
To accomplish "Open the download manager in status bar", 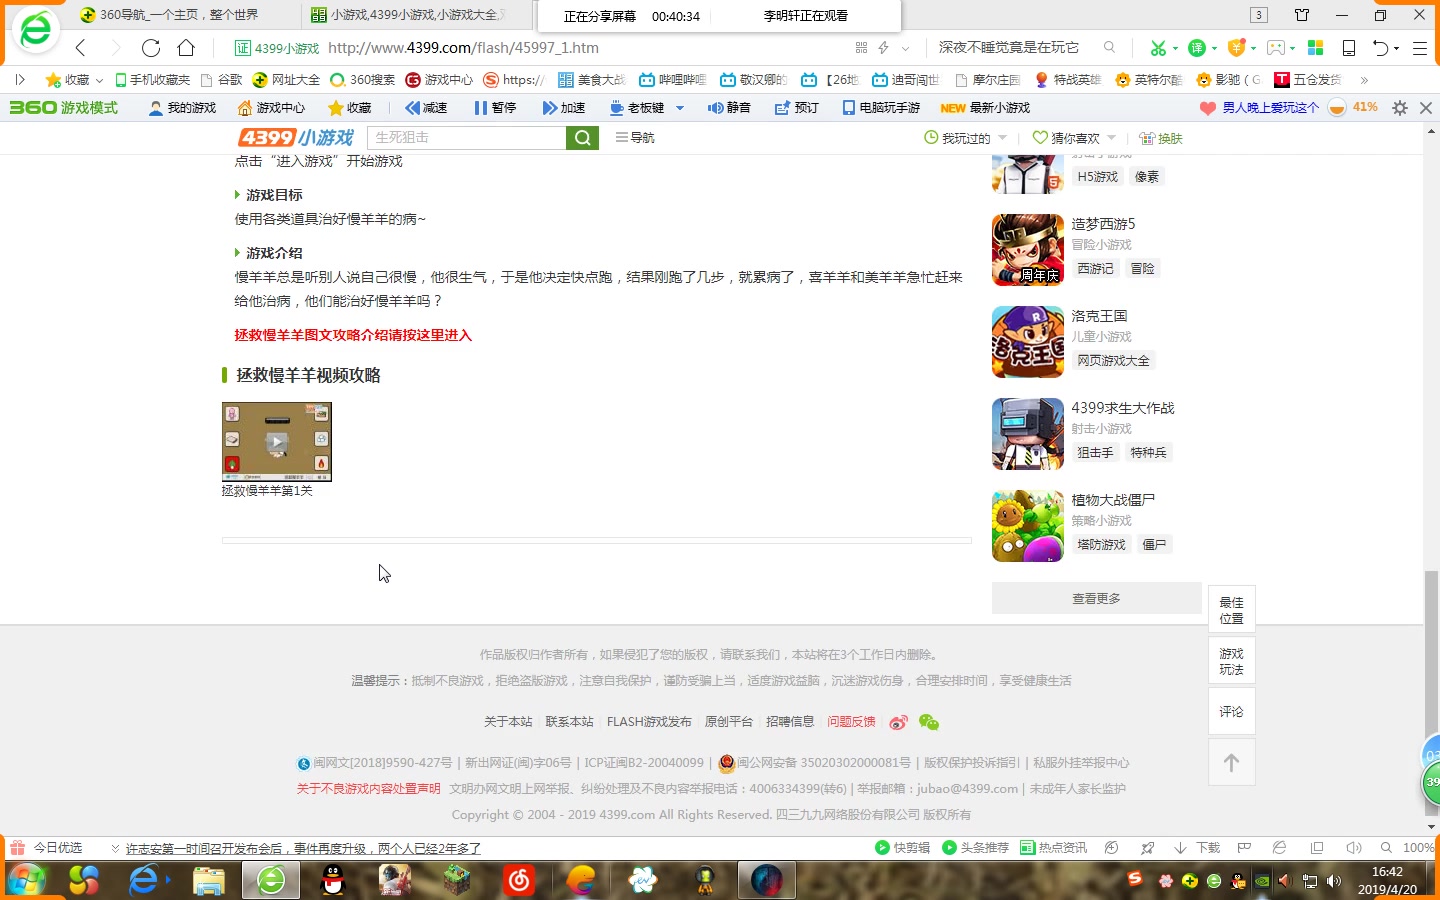I will coord(1198,848).
